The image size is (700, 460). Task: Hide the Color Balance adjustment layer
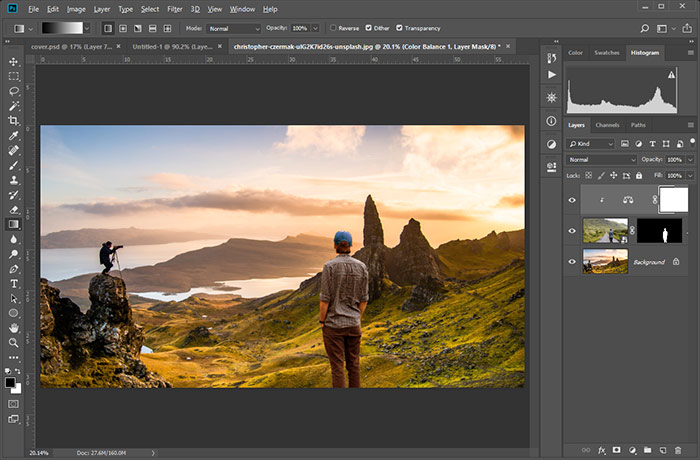pos(572,200)
